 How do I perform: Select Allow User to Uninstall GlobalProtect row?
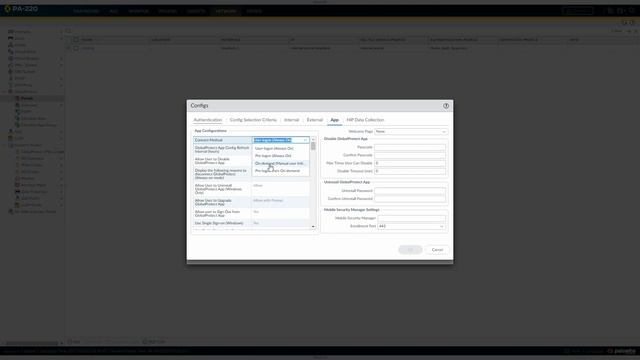coord(251,189)
